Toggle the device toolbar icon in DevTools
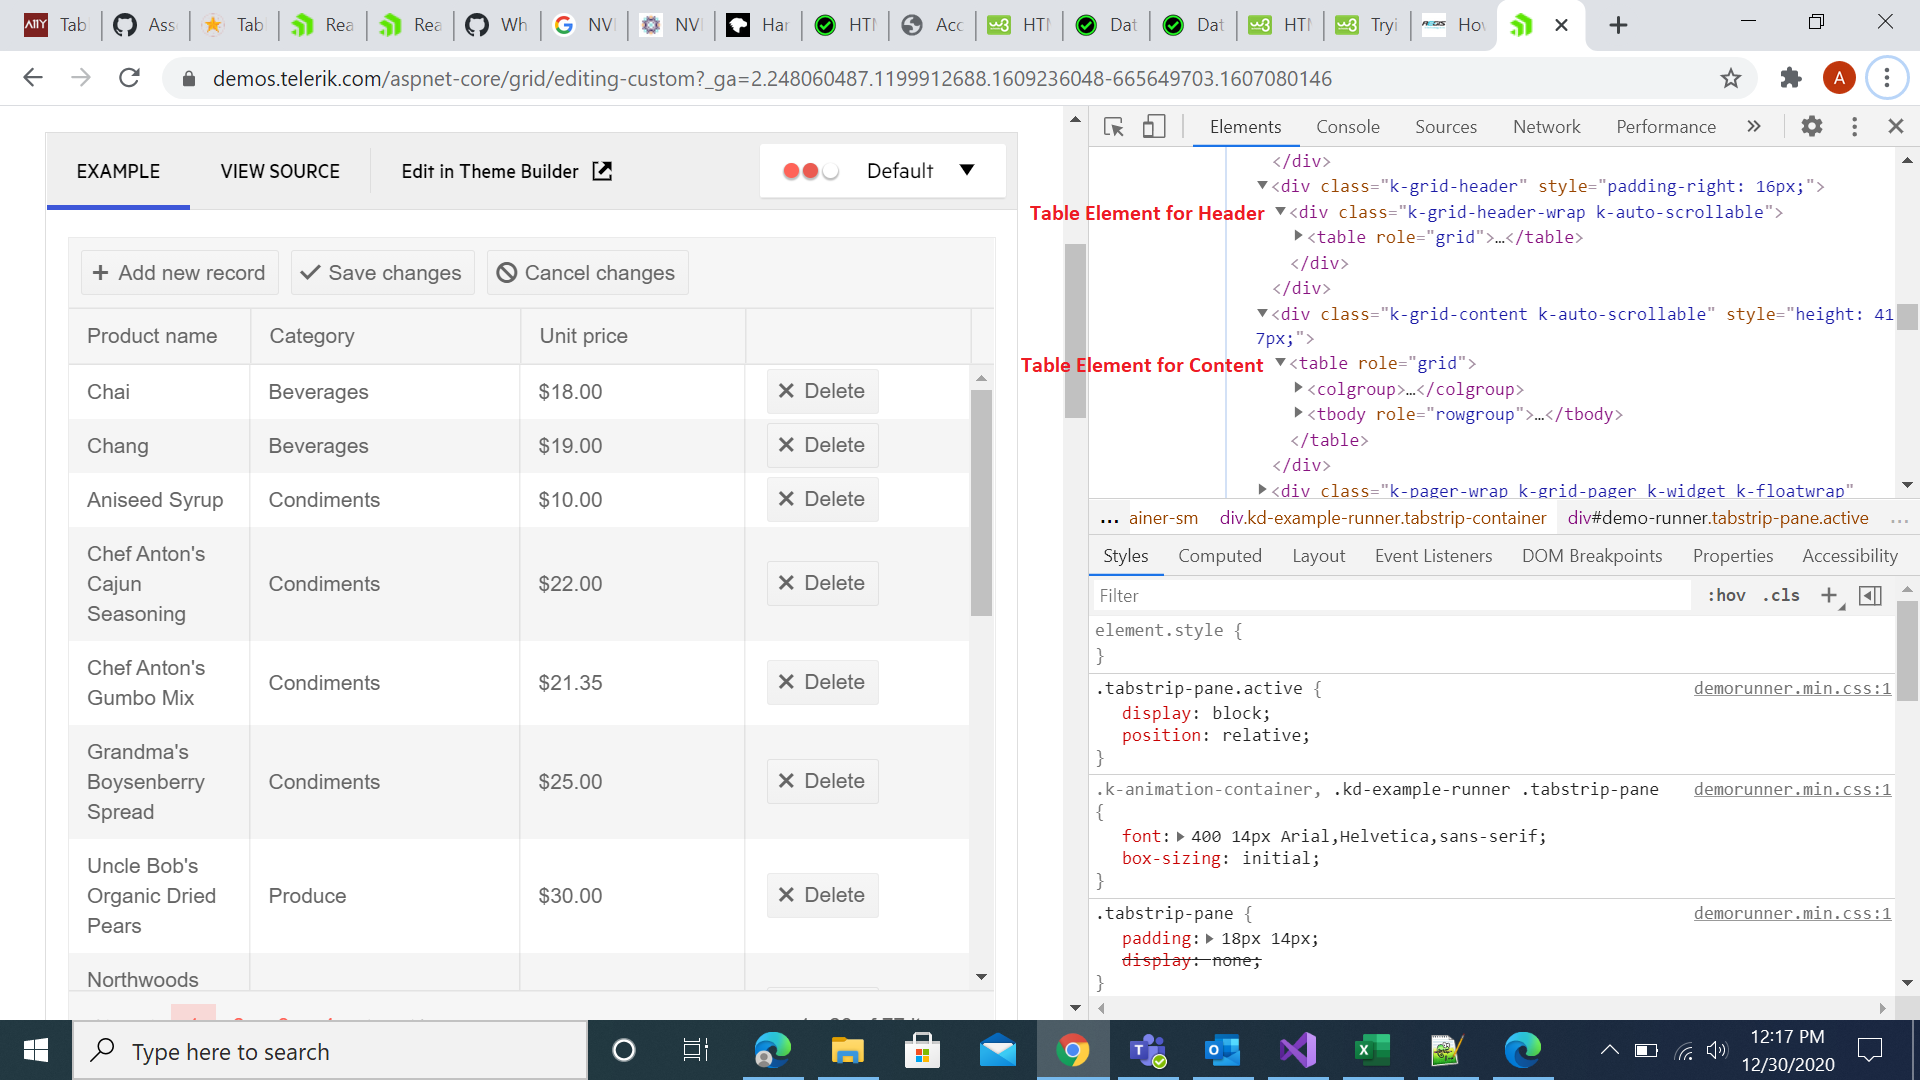Viewport: 1920px width, 1080px height. [1154, 127]
